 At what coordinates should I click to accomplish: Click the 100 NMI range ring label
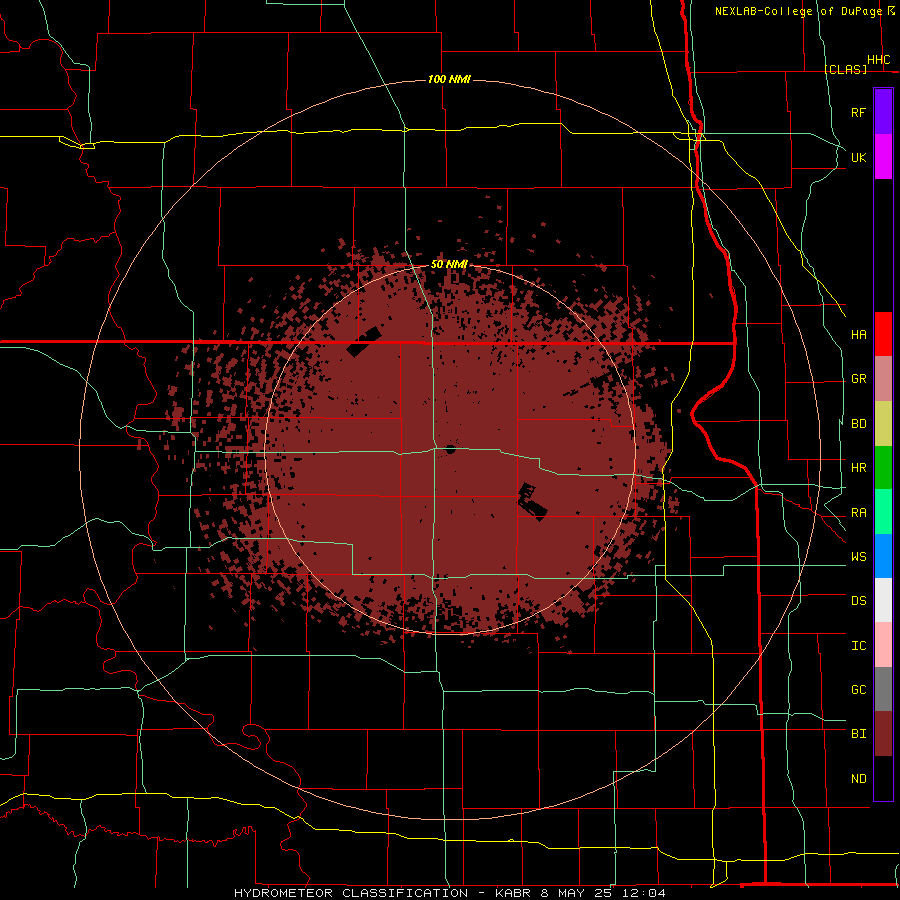(449, 79)
